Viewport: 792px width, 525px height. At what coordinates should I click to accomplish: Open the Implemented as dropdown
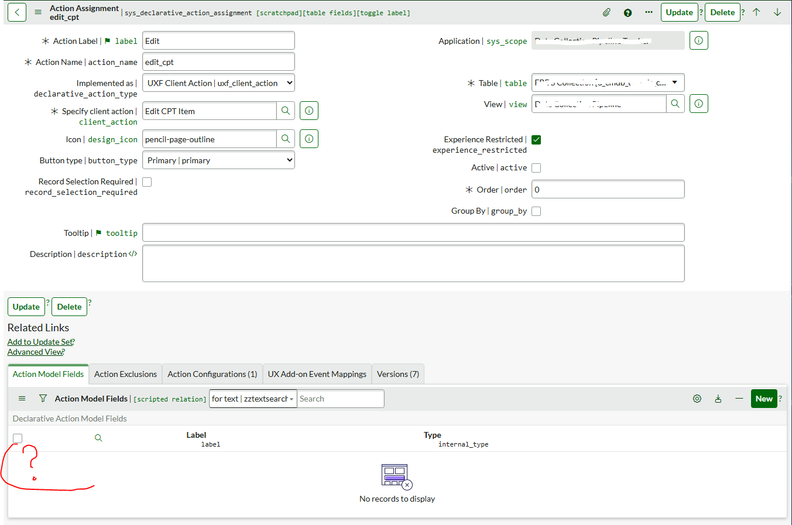[219, 83]
